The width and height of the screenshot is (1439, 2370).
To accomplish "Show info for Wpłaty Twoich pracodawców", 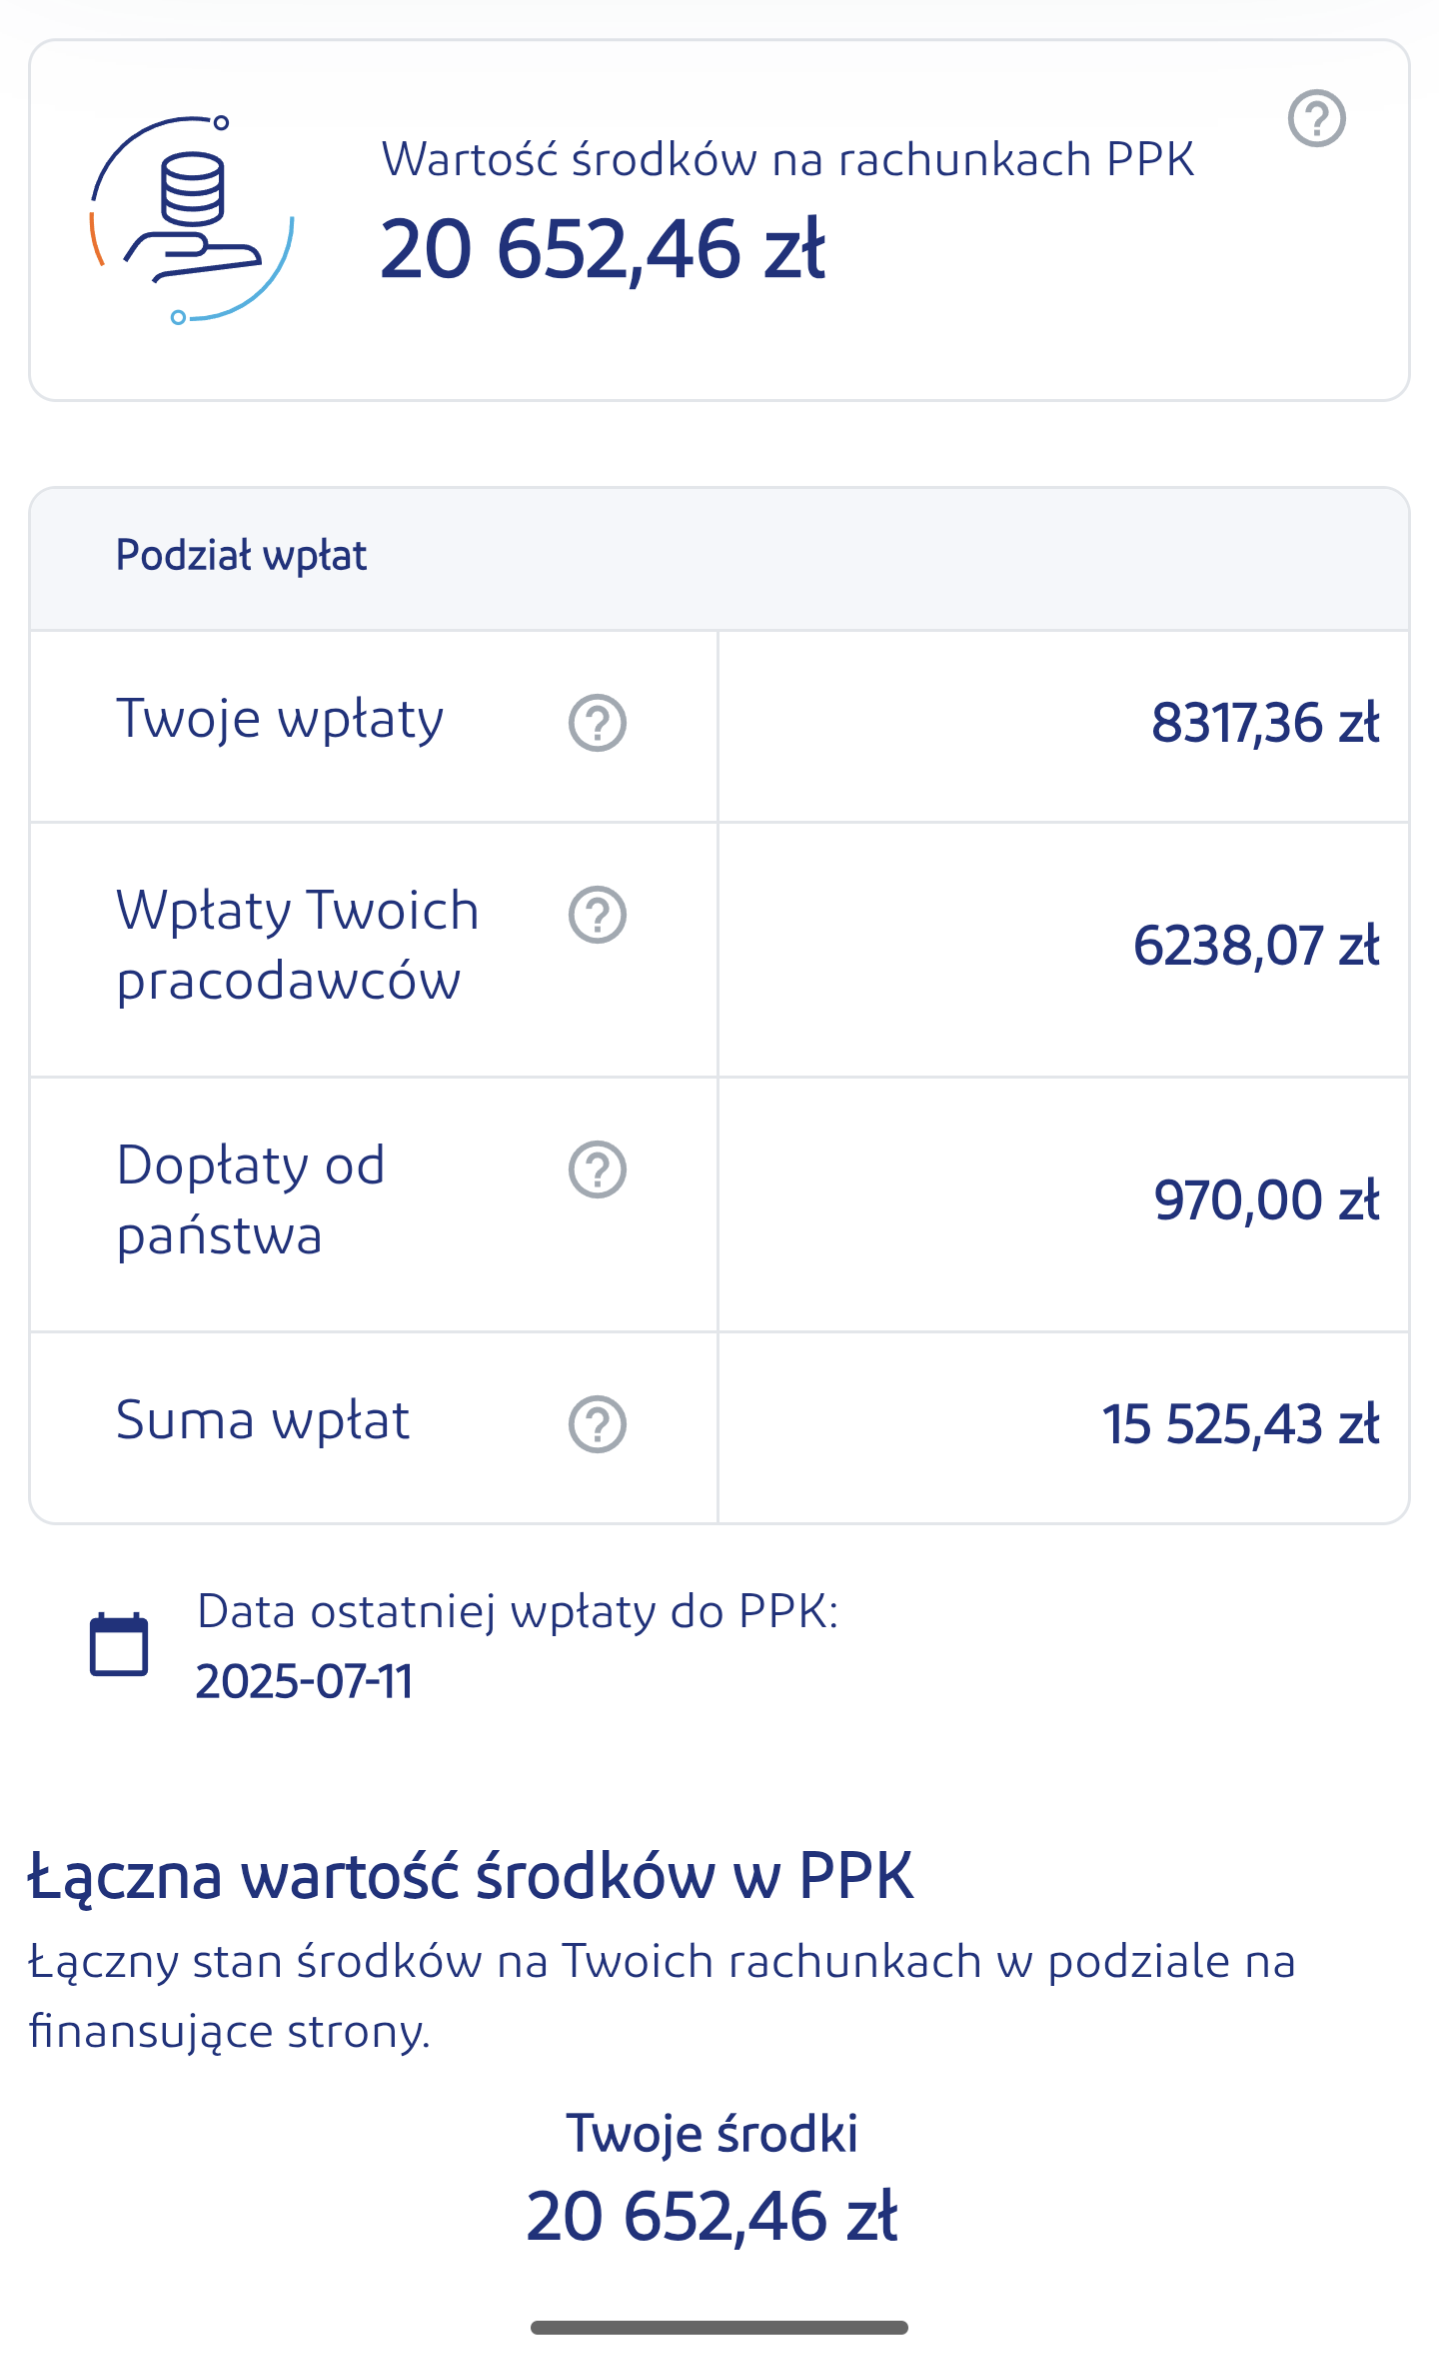I will click(597, 914).
